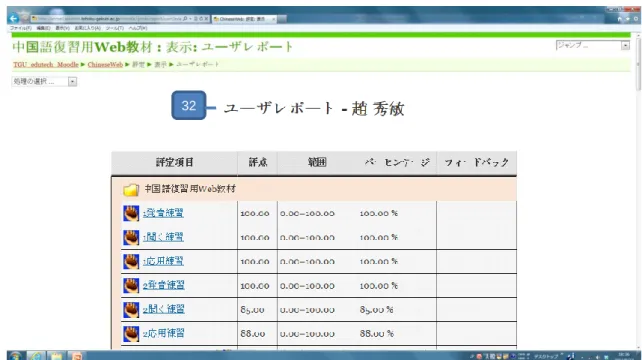Click the orange application icon on the taskbar
The height and width of the screenshot is (360, 642).
pyautogui.click(x=77, y=355)
